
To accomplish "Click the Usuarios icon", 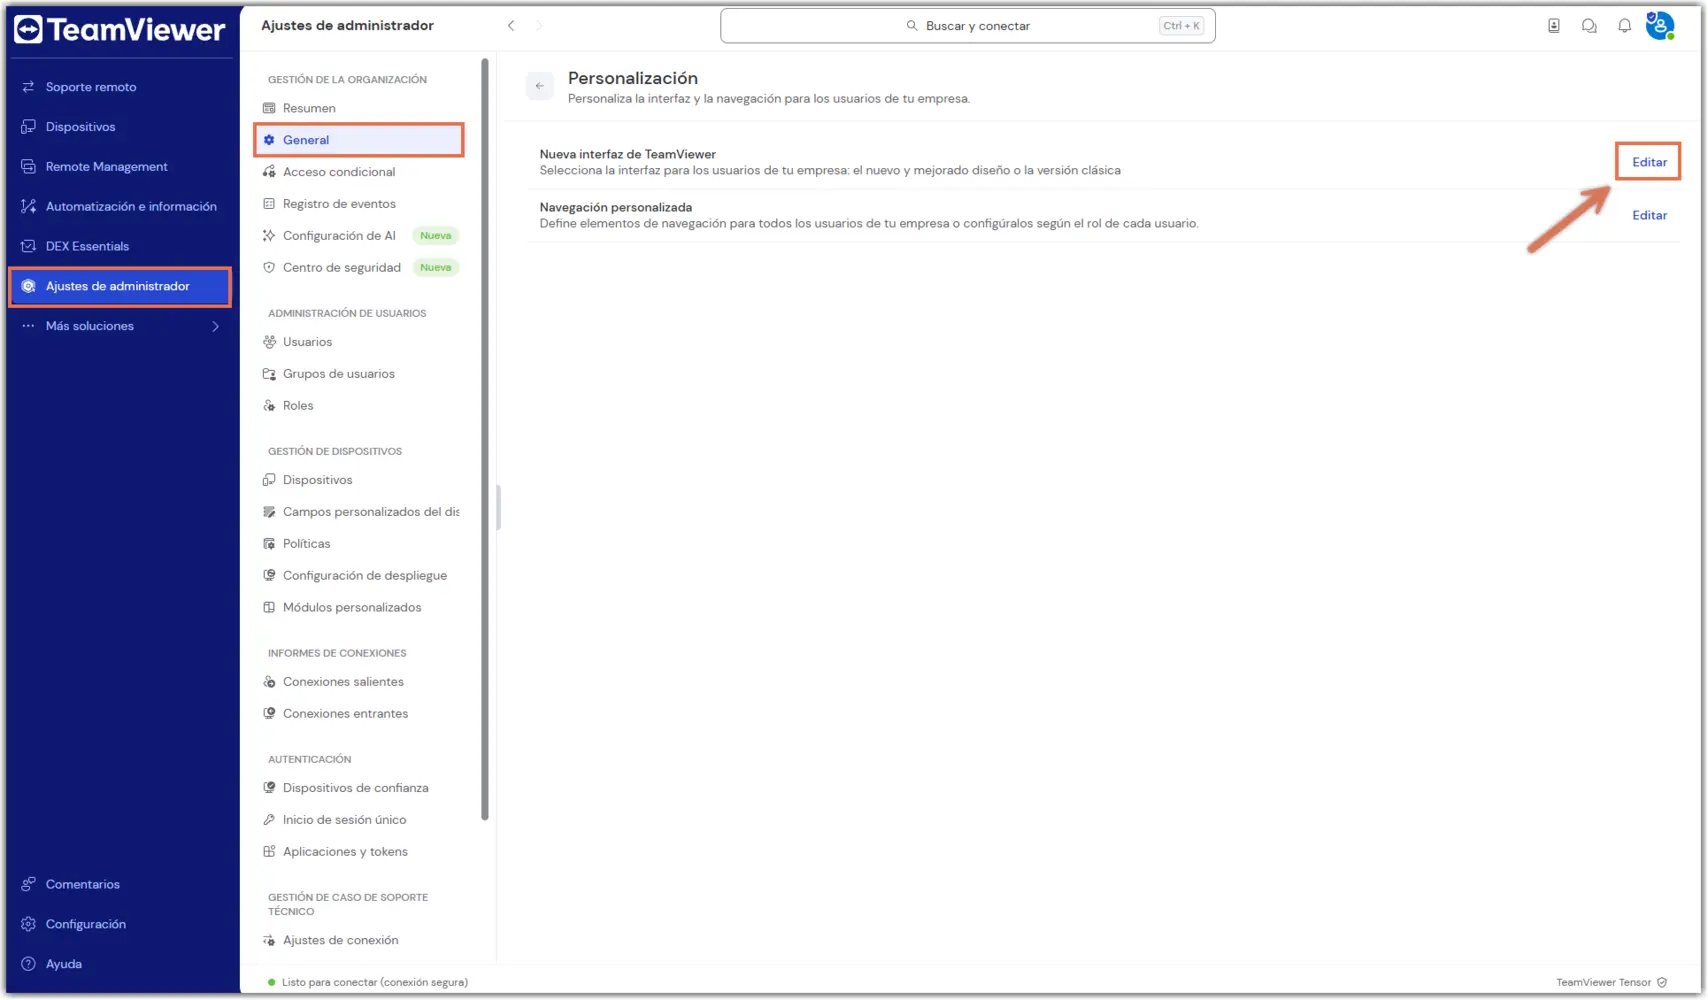I will (x=269, y=342).
